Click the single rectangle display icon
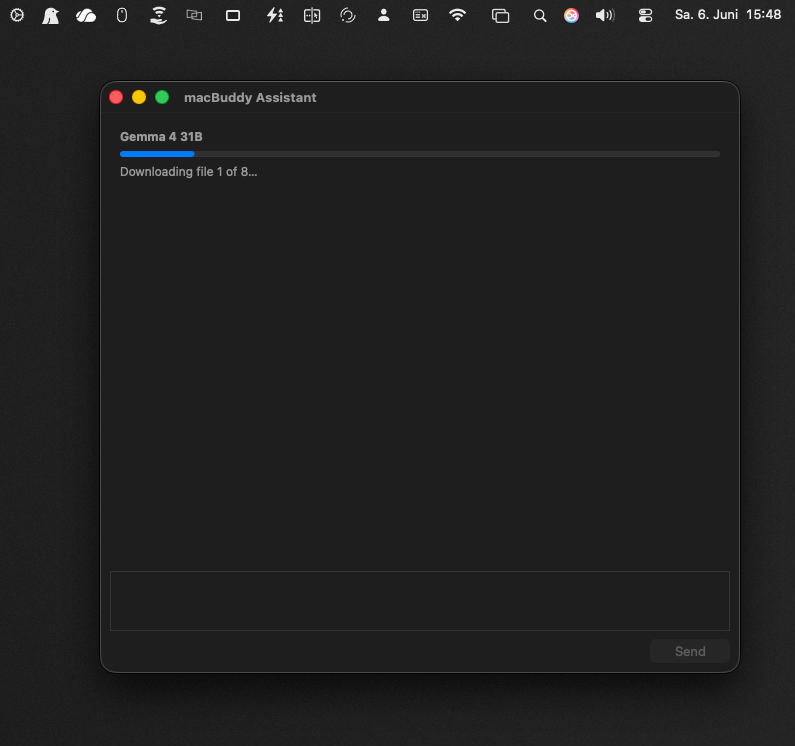 pyautogui.click(x=233, y=16)
